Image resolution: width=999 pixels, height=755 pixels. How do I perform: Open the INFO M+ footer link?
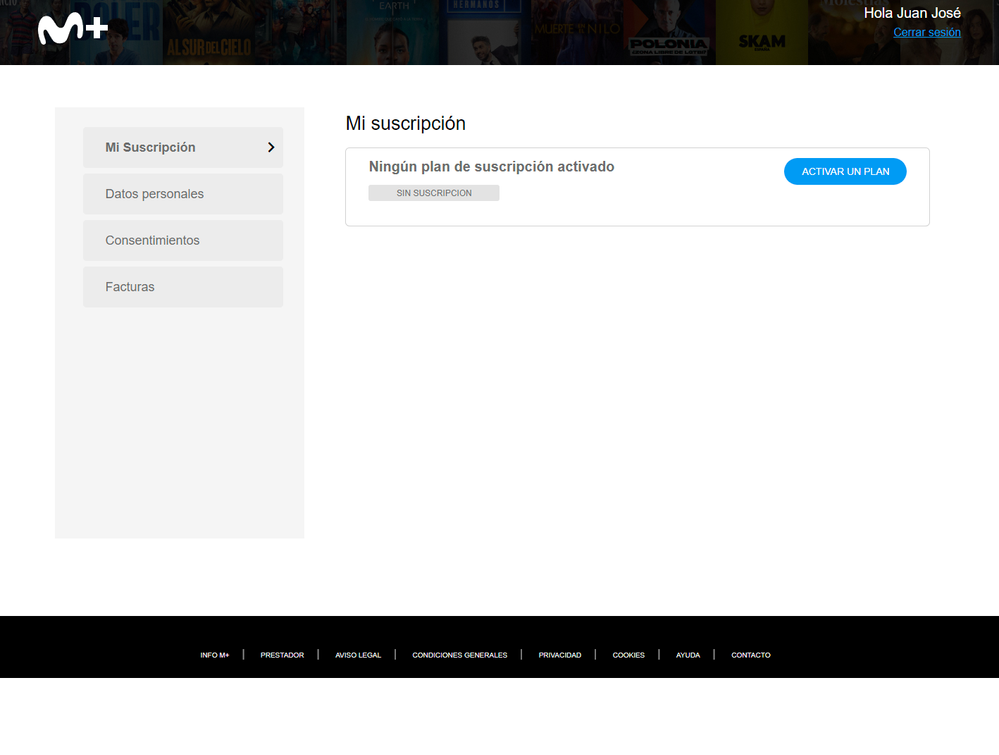click(215, 655)
